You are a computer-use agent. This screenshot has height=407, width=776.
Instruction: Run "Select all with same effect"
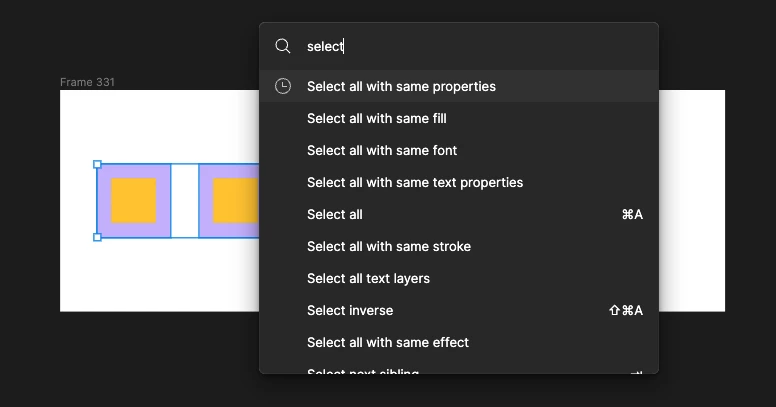click(459, 342)
